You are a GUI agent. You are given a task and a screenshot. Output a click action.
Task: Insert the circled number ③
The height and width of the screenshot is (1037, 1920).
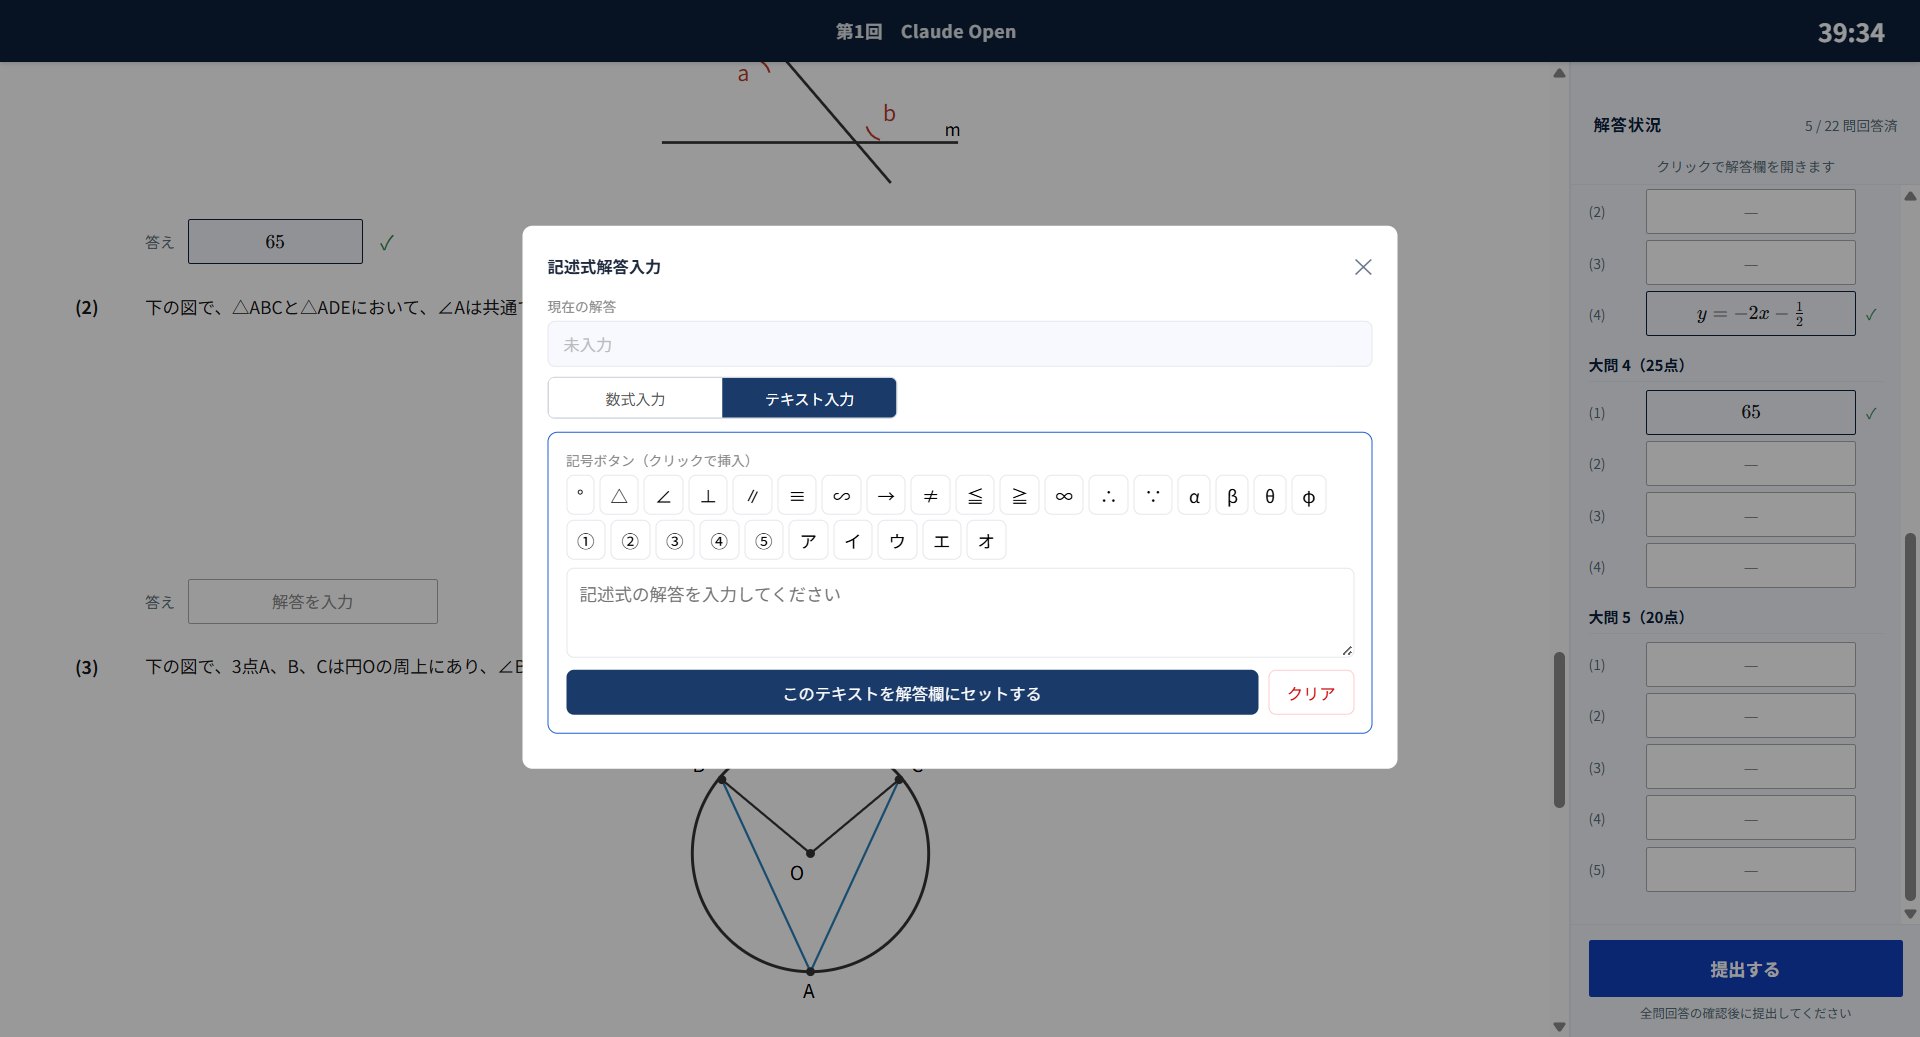[x=675, y=541]
